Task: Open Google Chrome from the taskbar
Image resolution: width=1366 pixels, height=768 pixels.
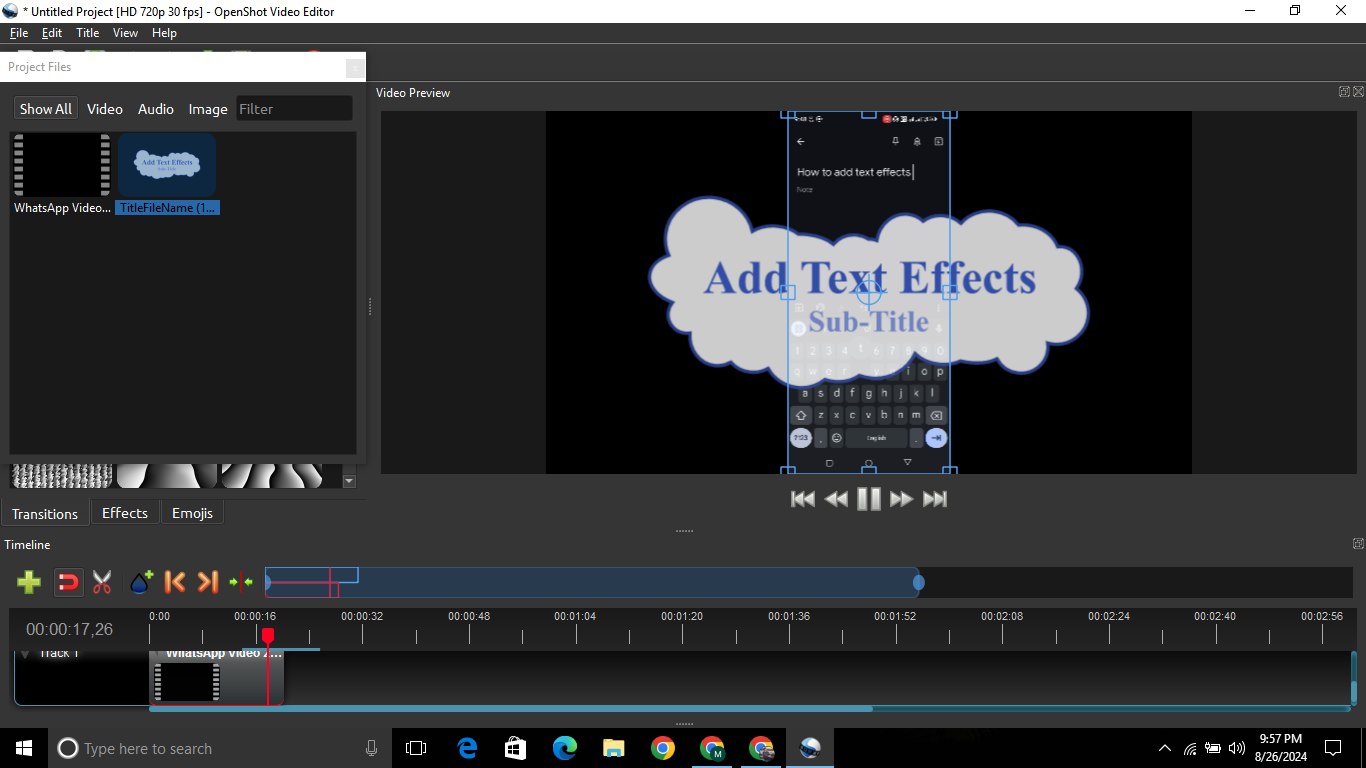Action: click(x=663, y=748)
